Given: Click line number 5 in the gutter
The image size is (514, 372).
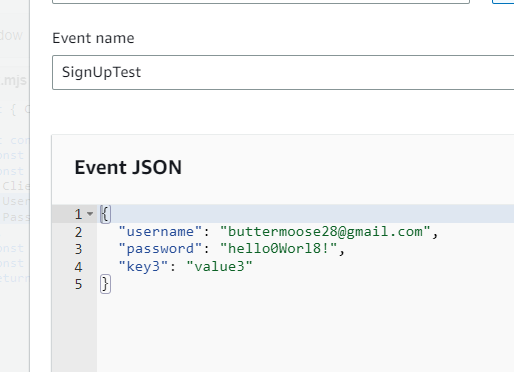Looking at the screenshot, I should tap(78, 284).
